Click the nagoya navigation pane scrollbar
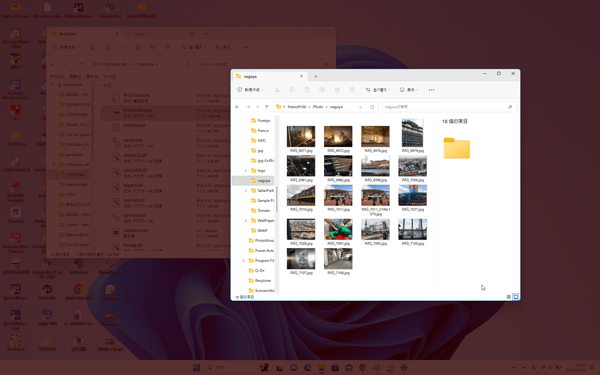600x375 pixels. (x=277, y=199)
